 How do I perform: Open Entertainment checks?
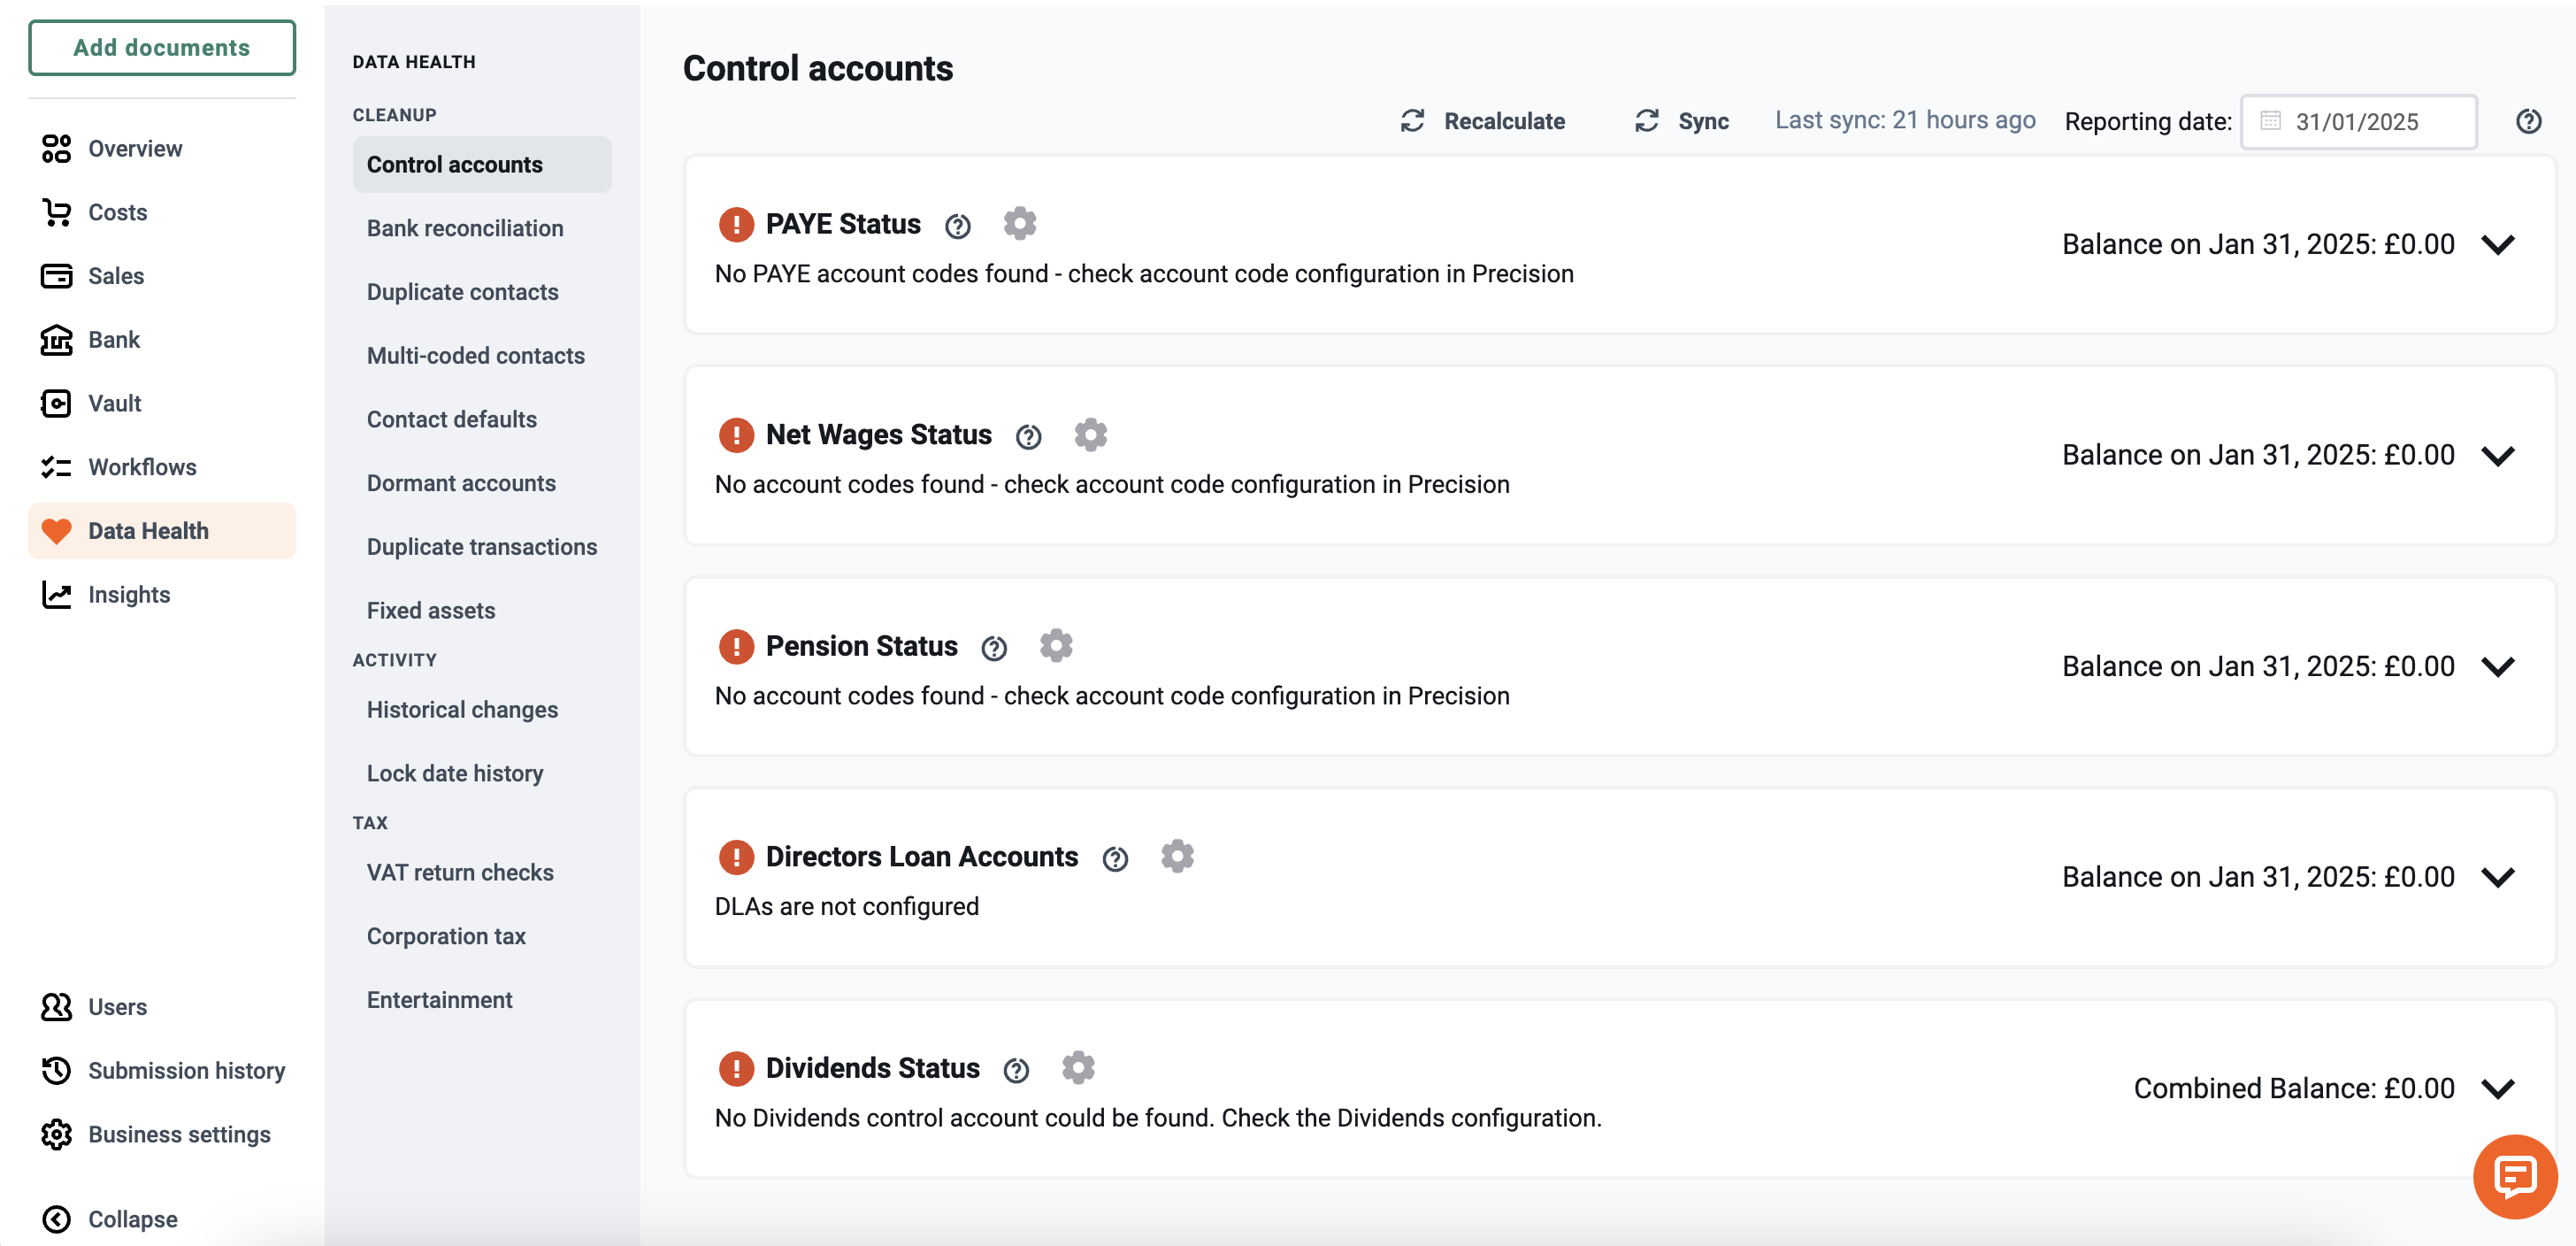[482, 1000]
